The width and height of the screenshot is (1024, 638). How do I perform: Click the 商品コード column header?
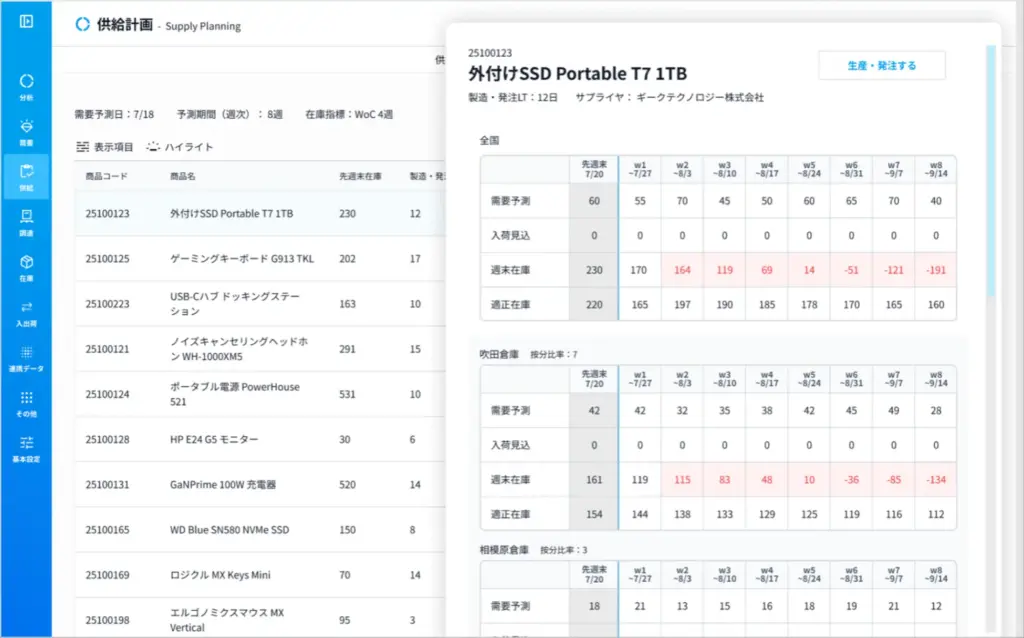coord(106,176)
